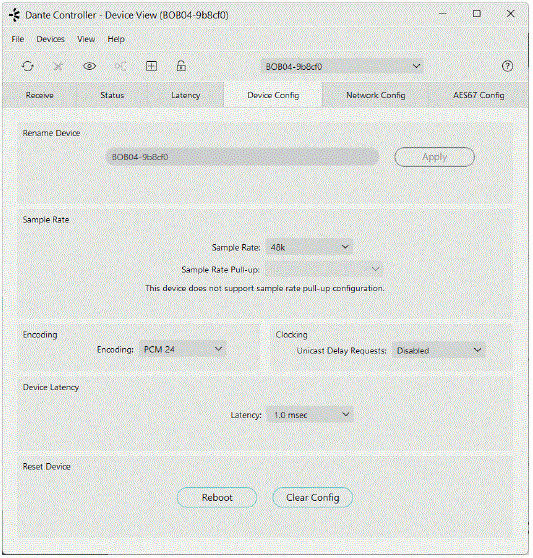Click the Apply button for rename
Screen dimensions: 533x558
point(434,157)
